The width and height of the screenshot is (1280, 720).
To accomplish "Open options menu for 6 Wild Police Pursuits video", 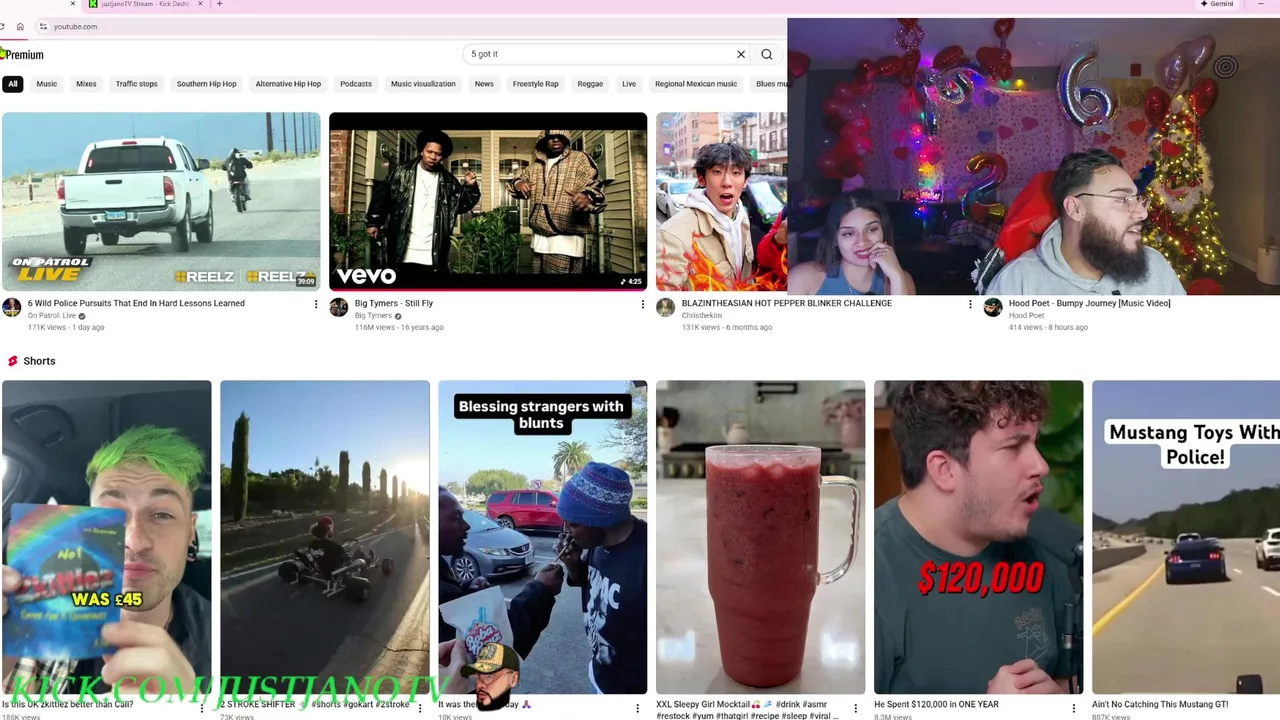I will (316, 304).
